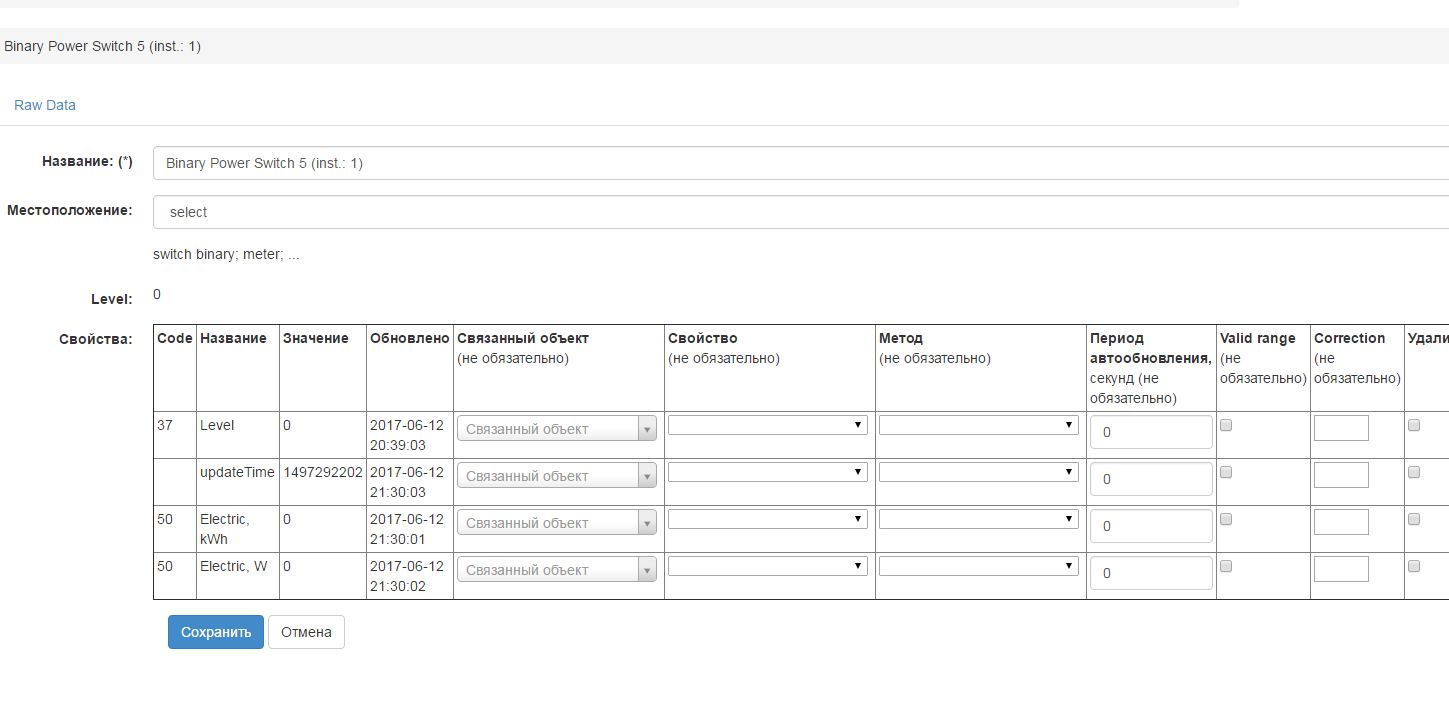Edit the Название name text field
This screenshot has width=1449, height=702.
[800, 163]
